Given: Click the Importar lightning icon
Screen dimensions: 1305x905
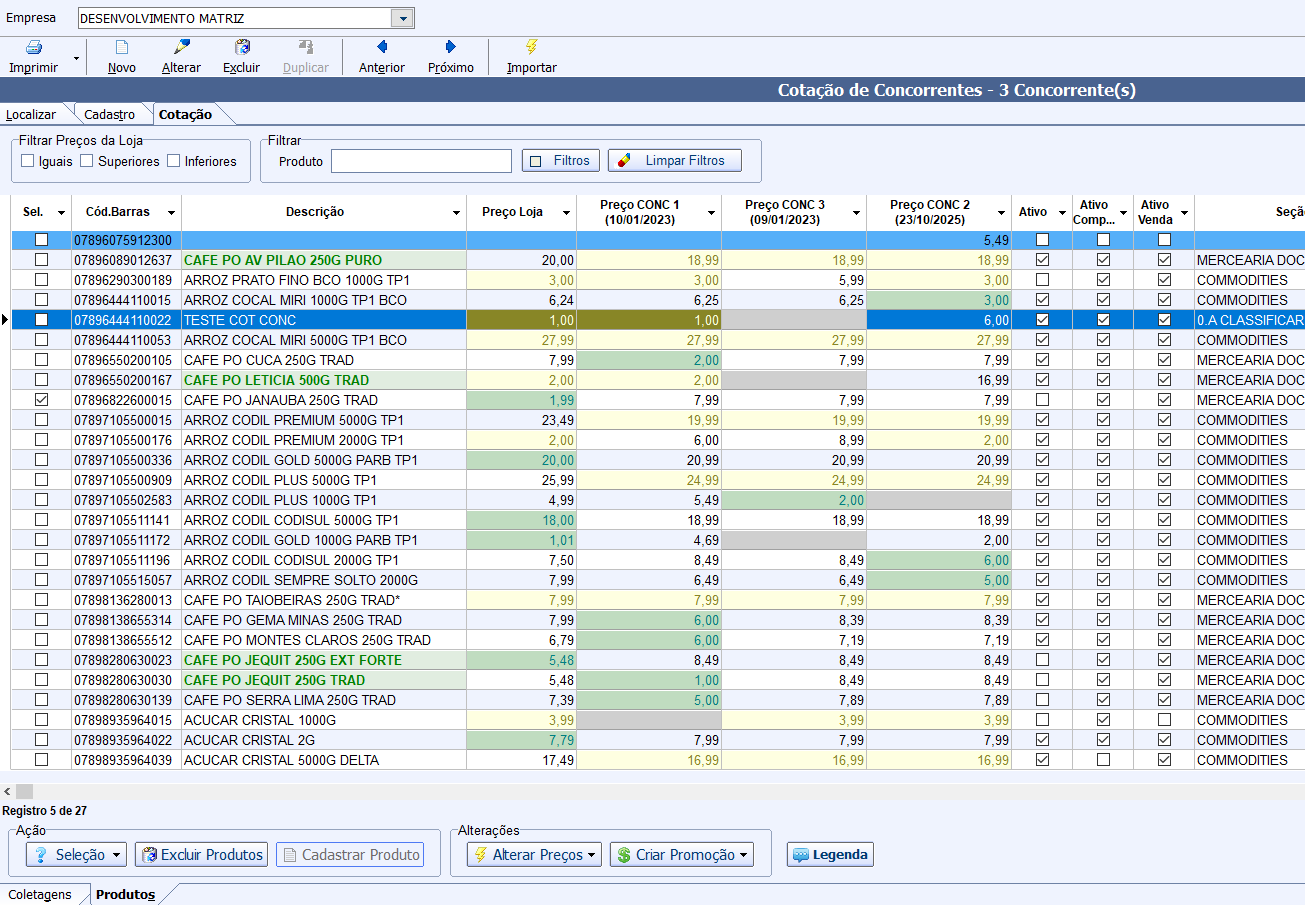Looking at the screenshot, I should (x=531, y=48).
